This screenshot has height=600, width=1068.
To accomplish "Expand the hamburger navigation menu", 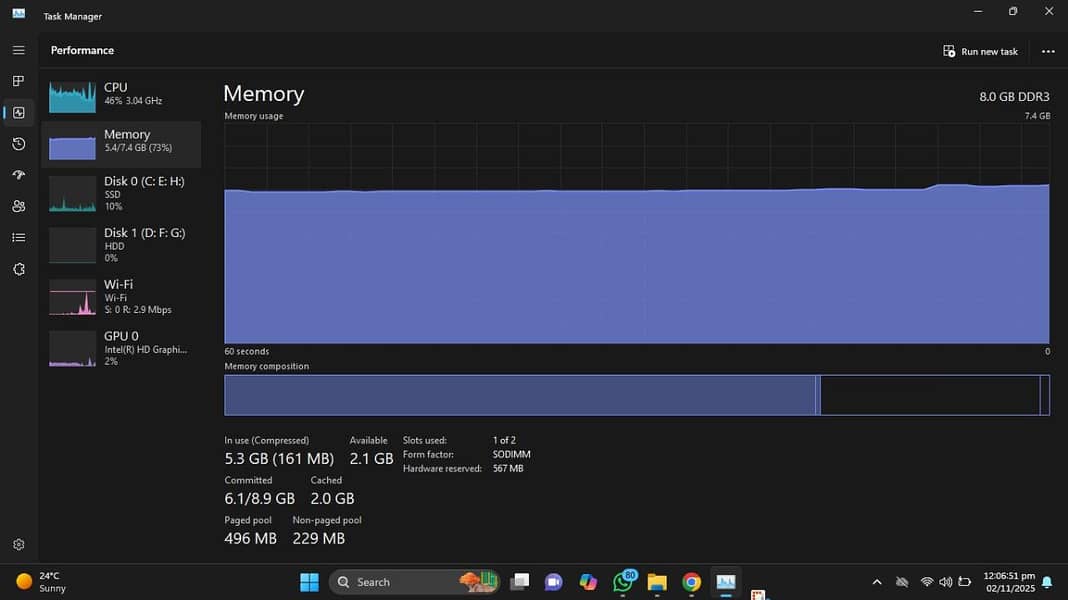I will [18, 50].
